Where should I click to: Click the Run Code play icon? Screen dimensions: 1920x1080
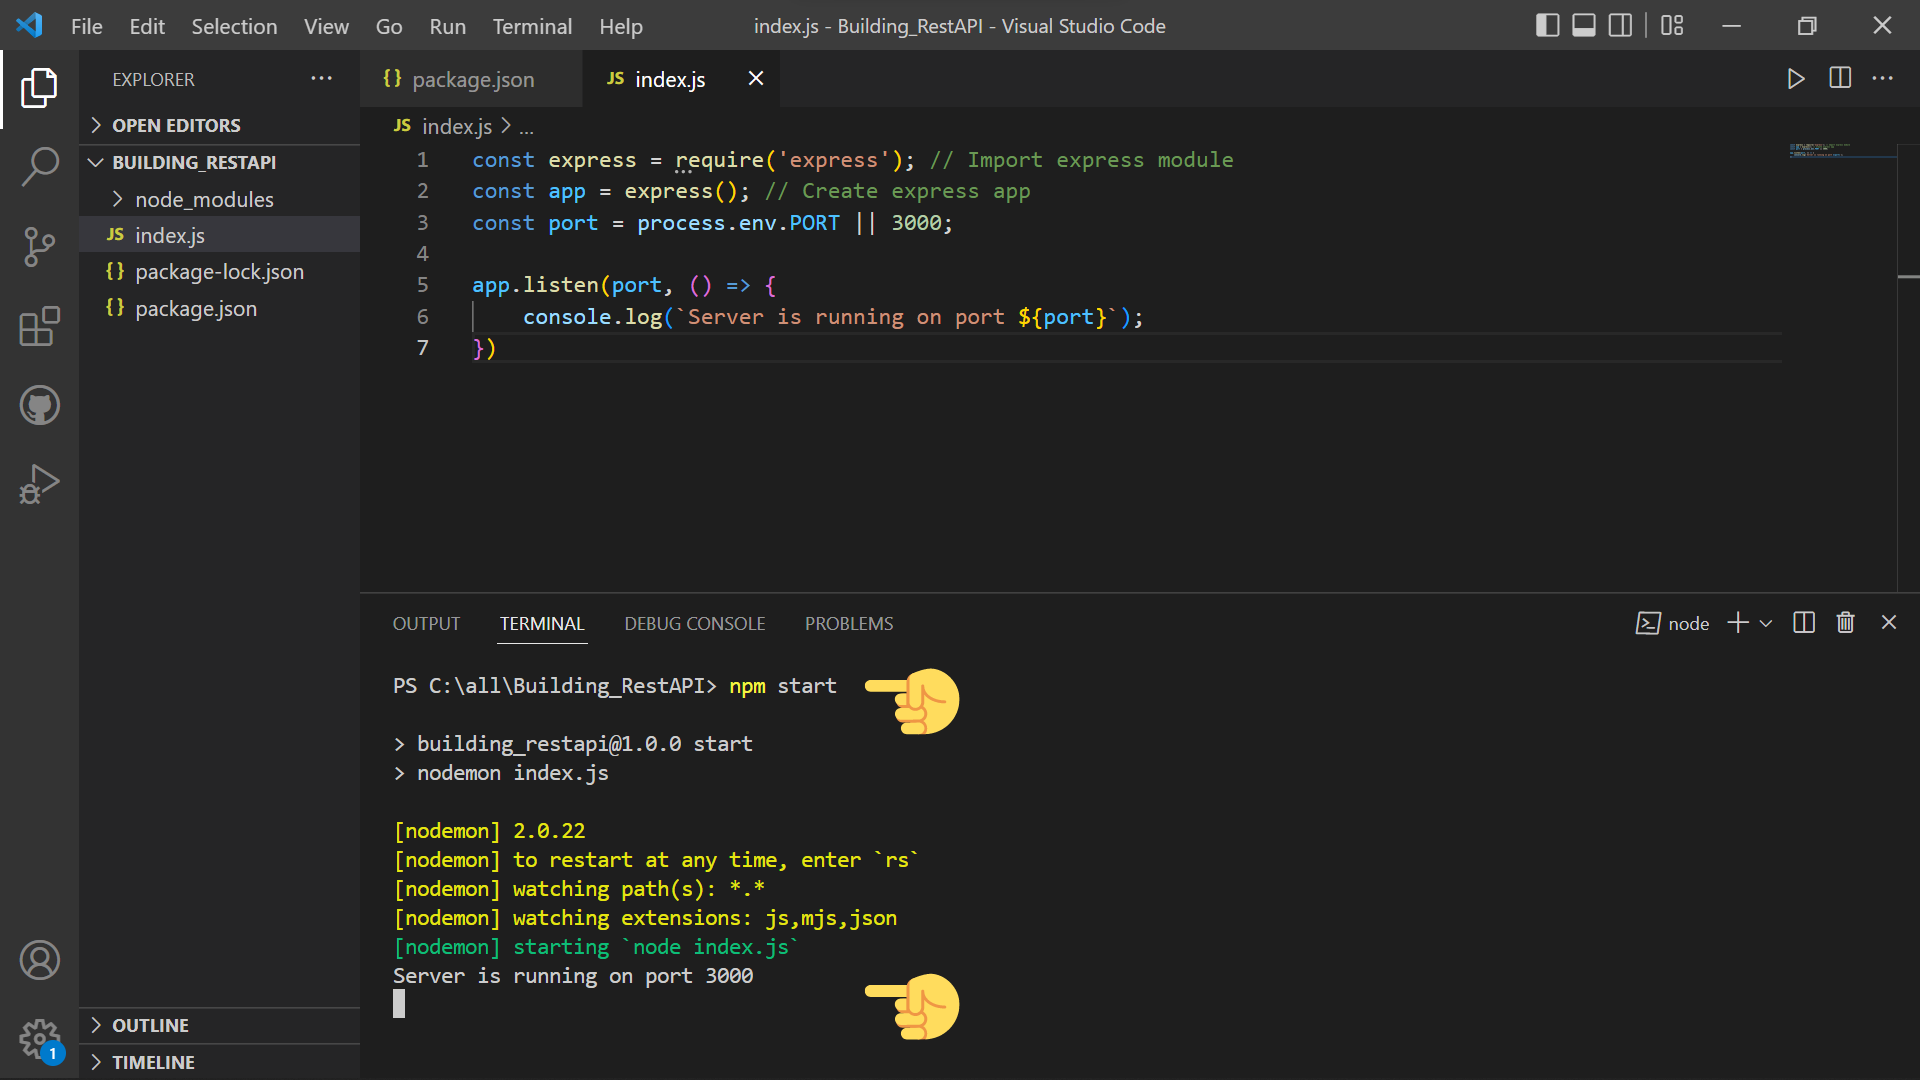click(1796, 79)
